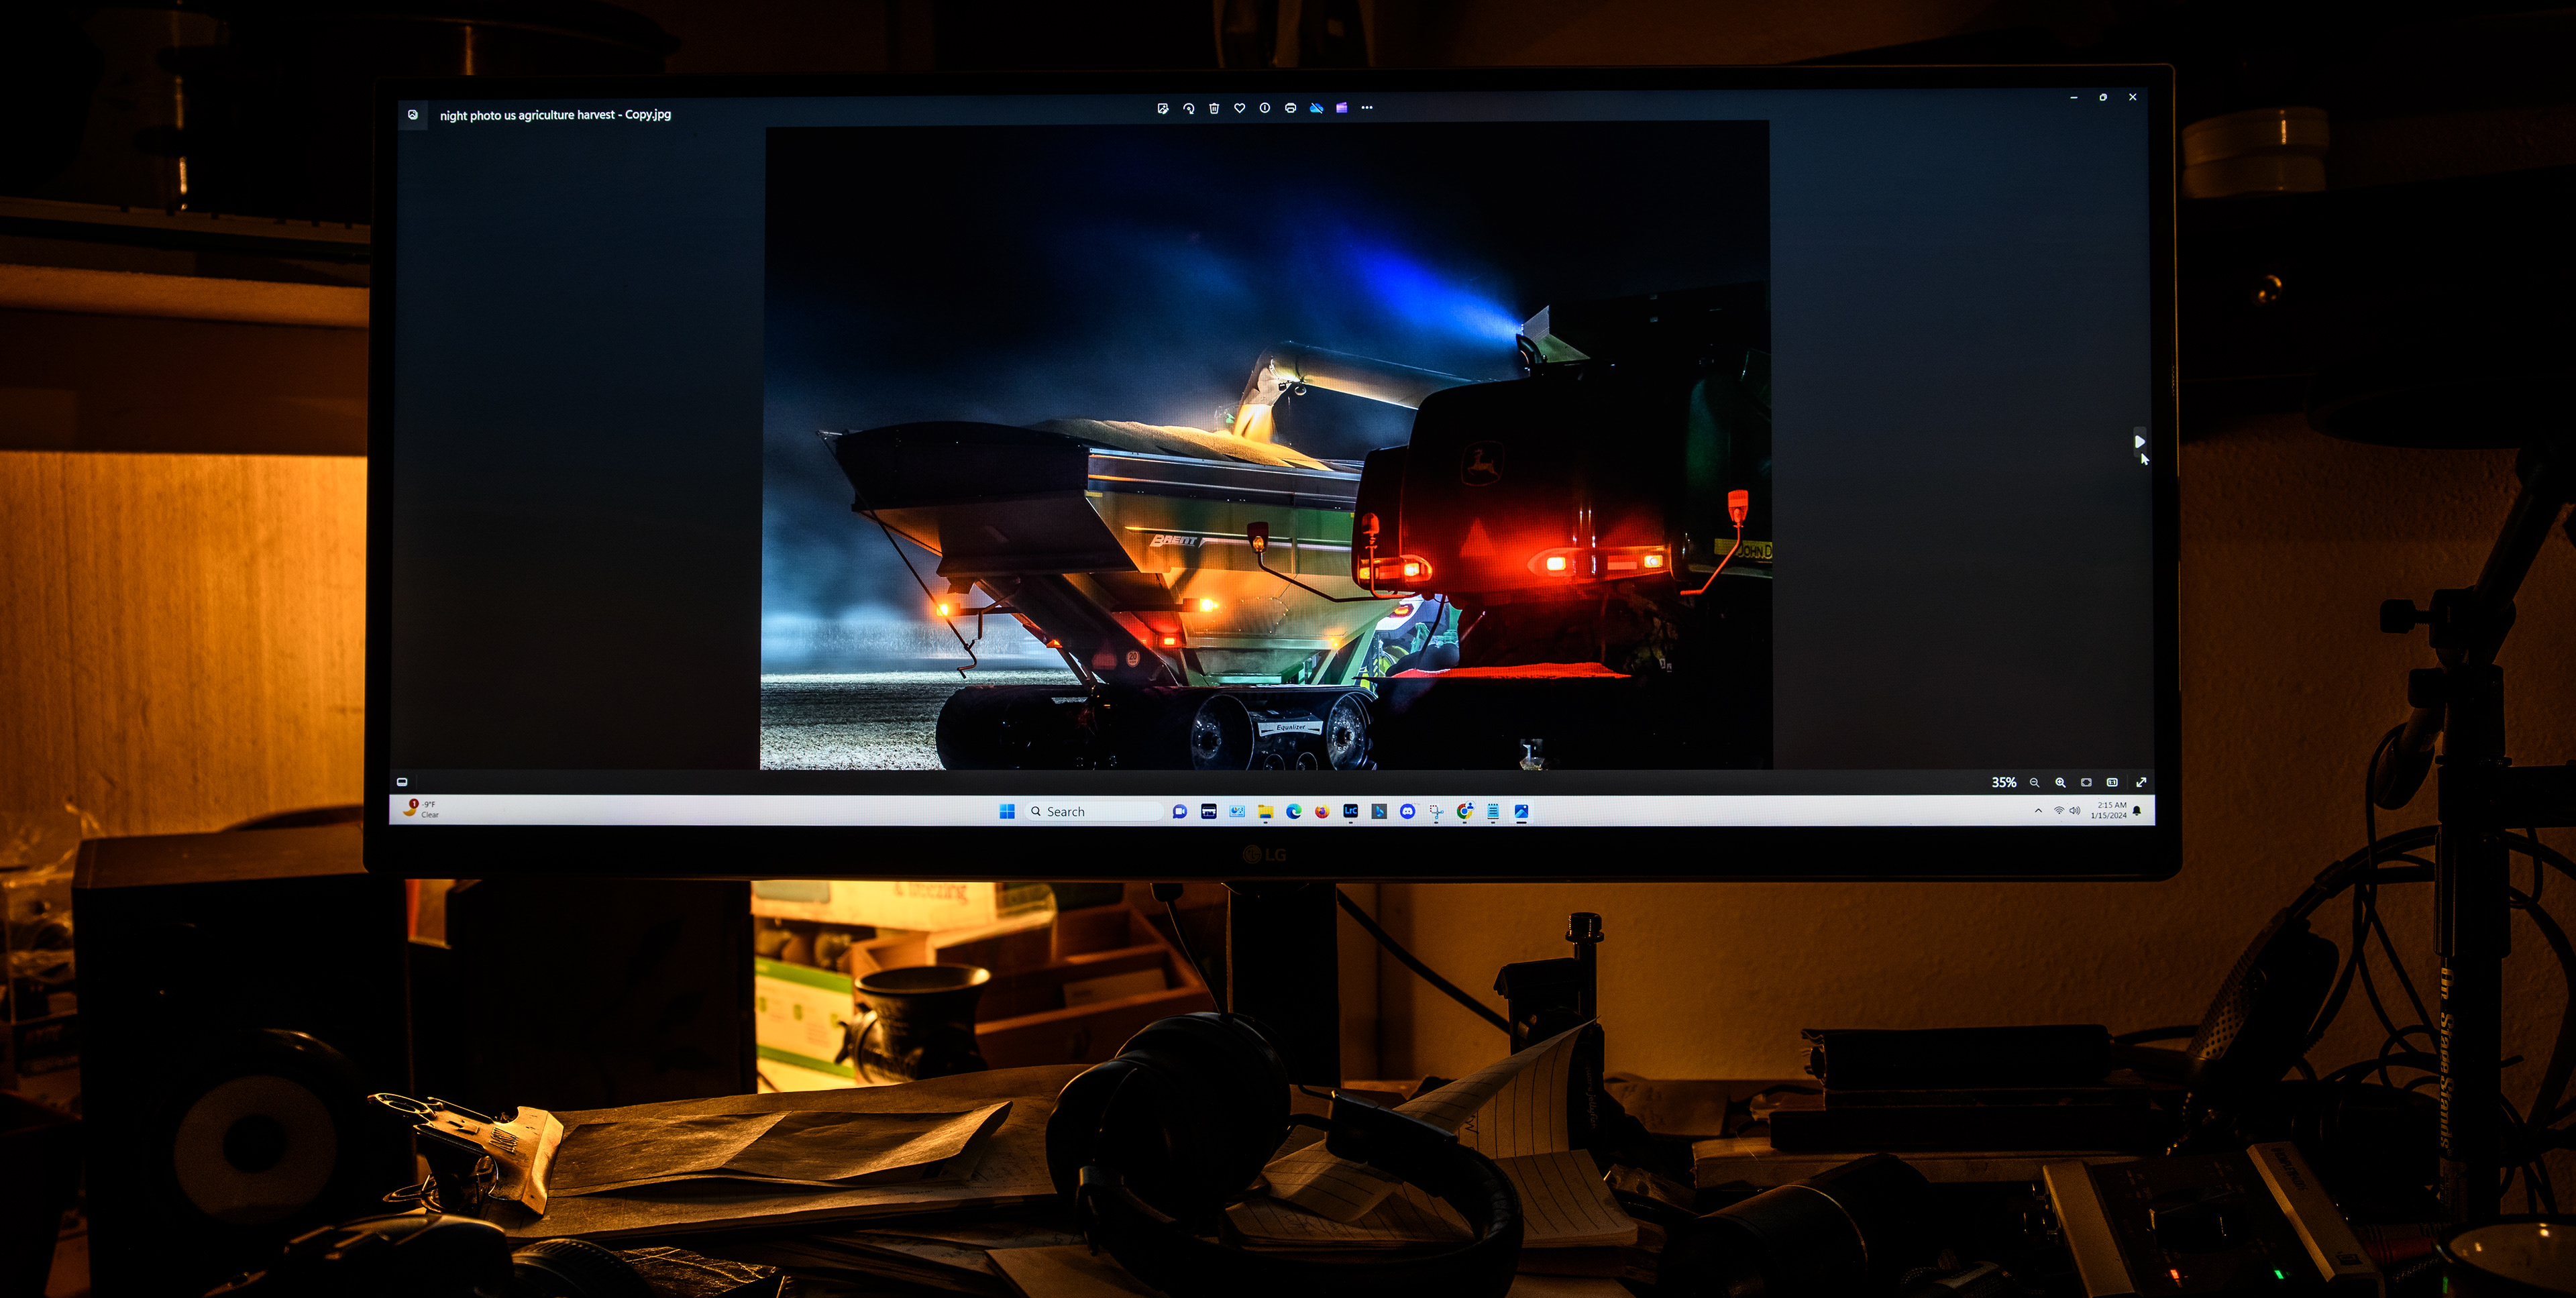Image resolution: width=2576 pixels, height=1298 pixels.
Task: Open the See more three-dots menu
Action: click(x=1367, y=108)
